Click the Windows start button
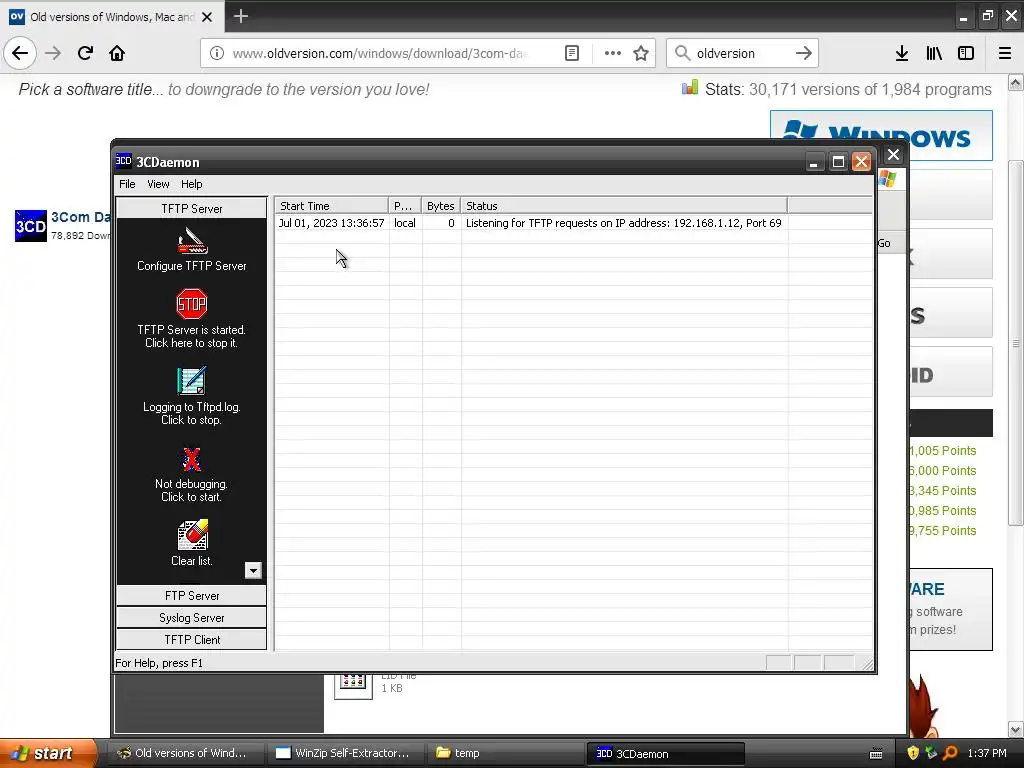 (x=48, y=753)
